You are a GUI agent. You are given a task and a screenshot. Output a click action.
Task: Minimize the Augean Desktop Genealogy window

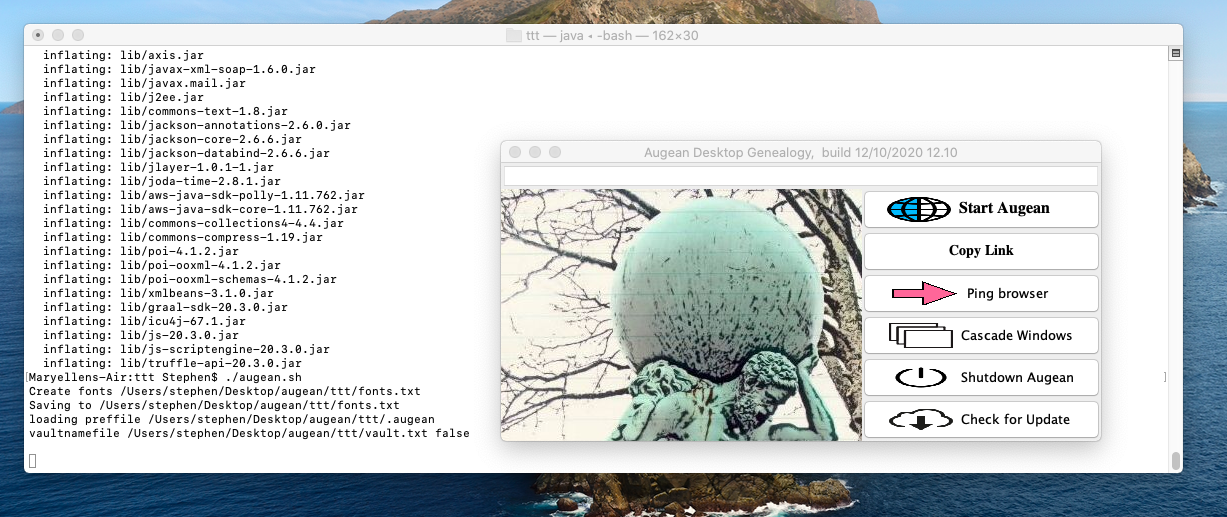tap(535, 152)
